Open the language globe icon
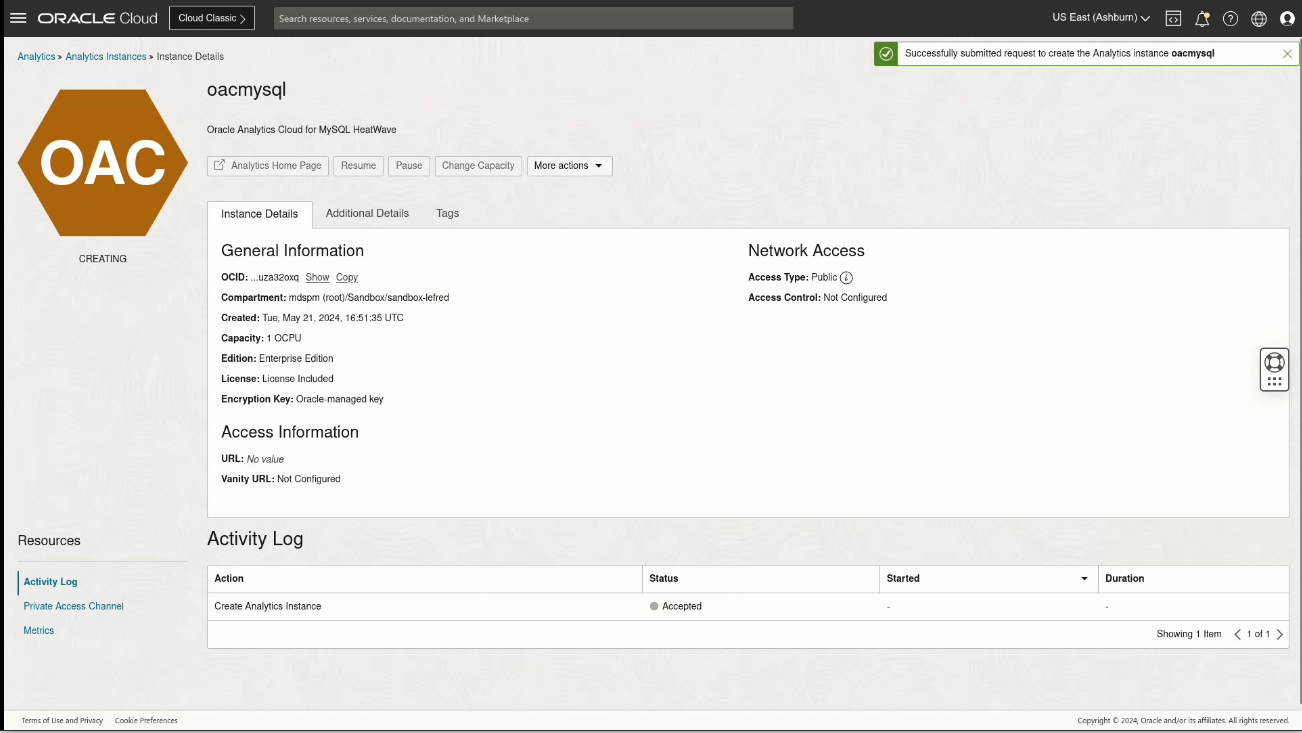Viewport: 1302px width, 733px height. point(1259,18)
